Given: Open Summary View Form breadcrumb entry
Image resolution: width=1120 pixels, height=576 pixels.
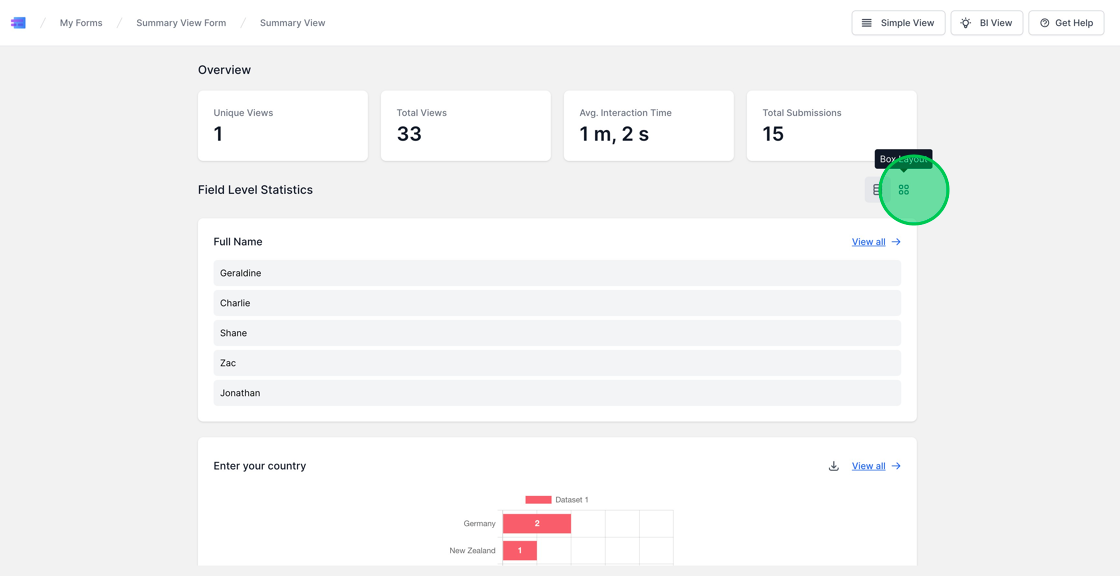Looking at the screenshot, I should (x=180, y=22).
